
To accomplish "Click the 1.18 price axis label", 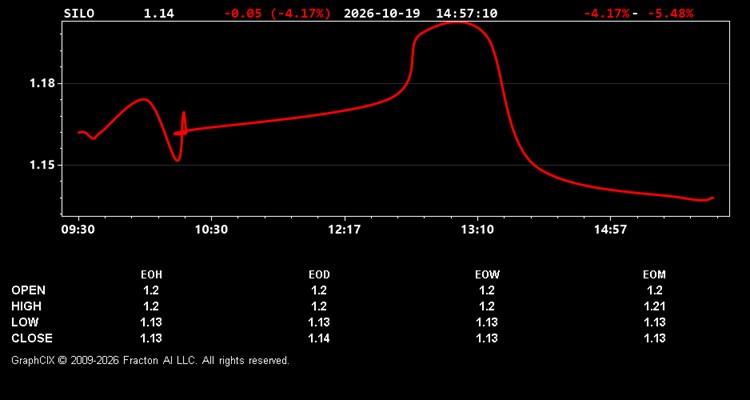I will [x=42, y=83].
